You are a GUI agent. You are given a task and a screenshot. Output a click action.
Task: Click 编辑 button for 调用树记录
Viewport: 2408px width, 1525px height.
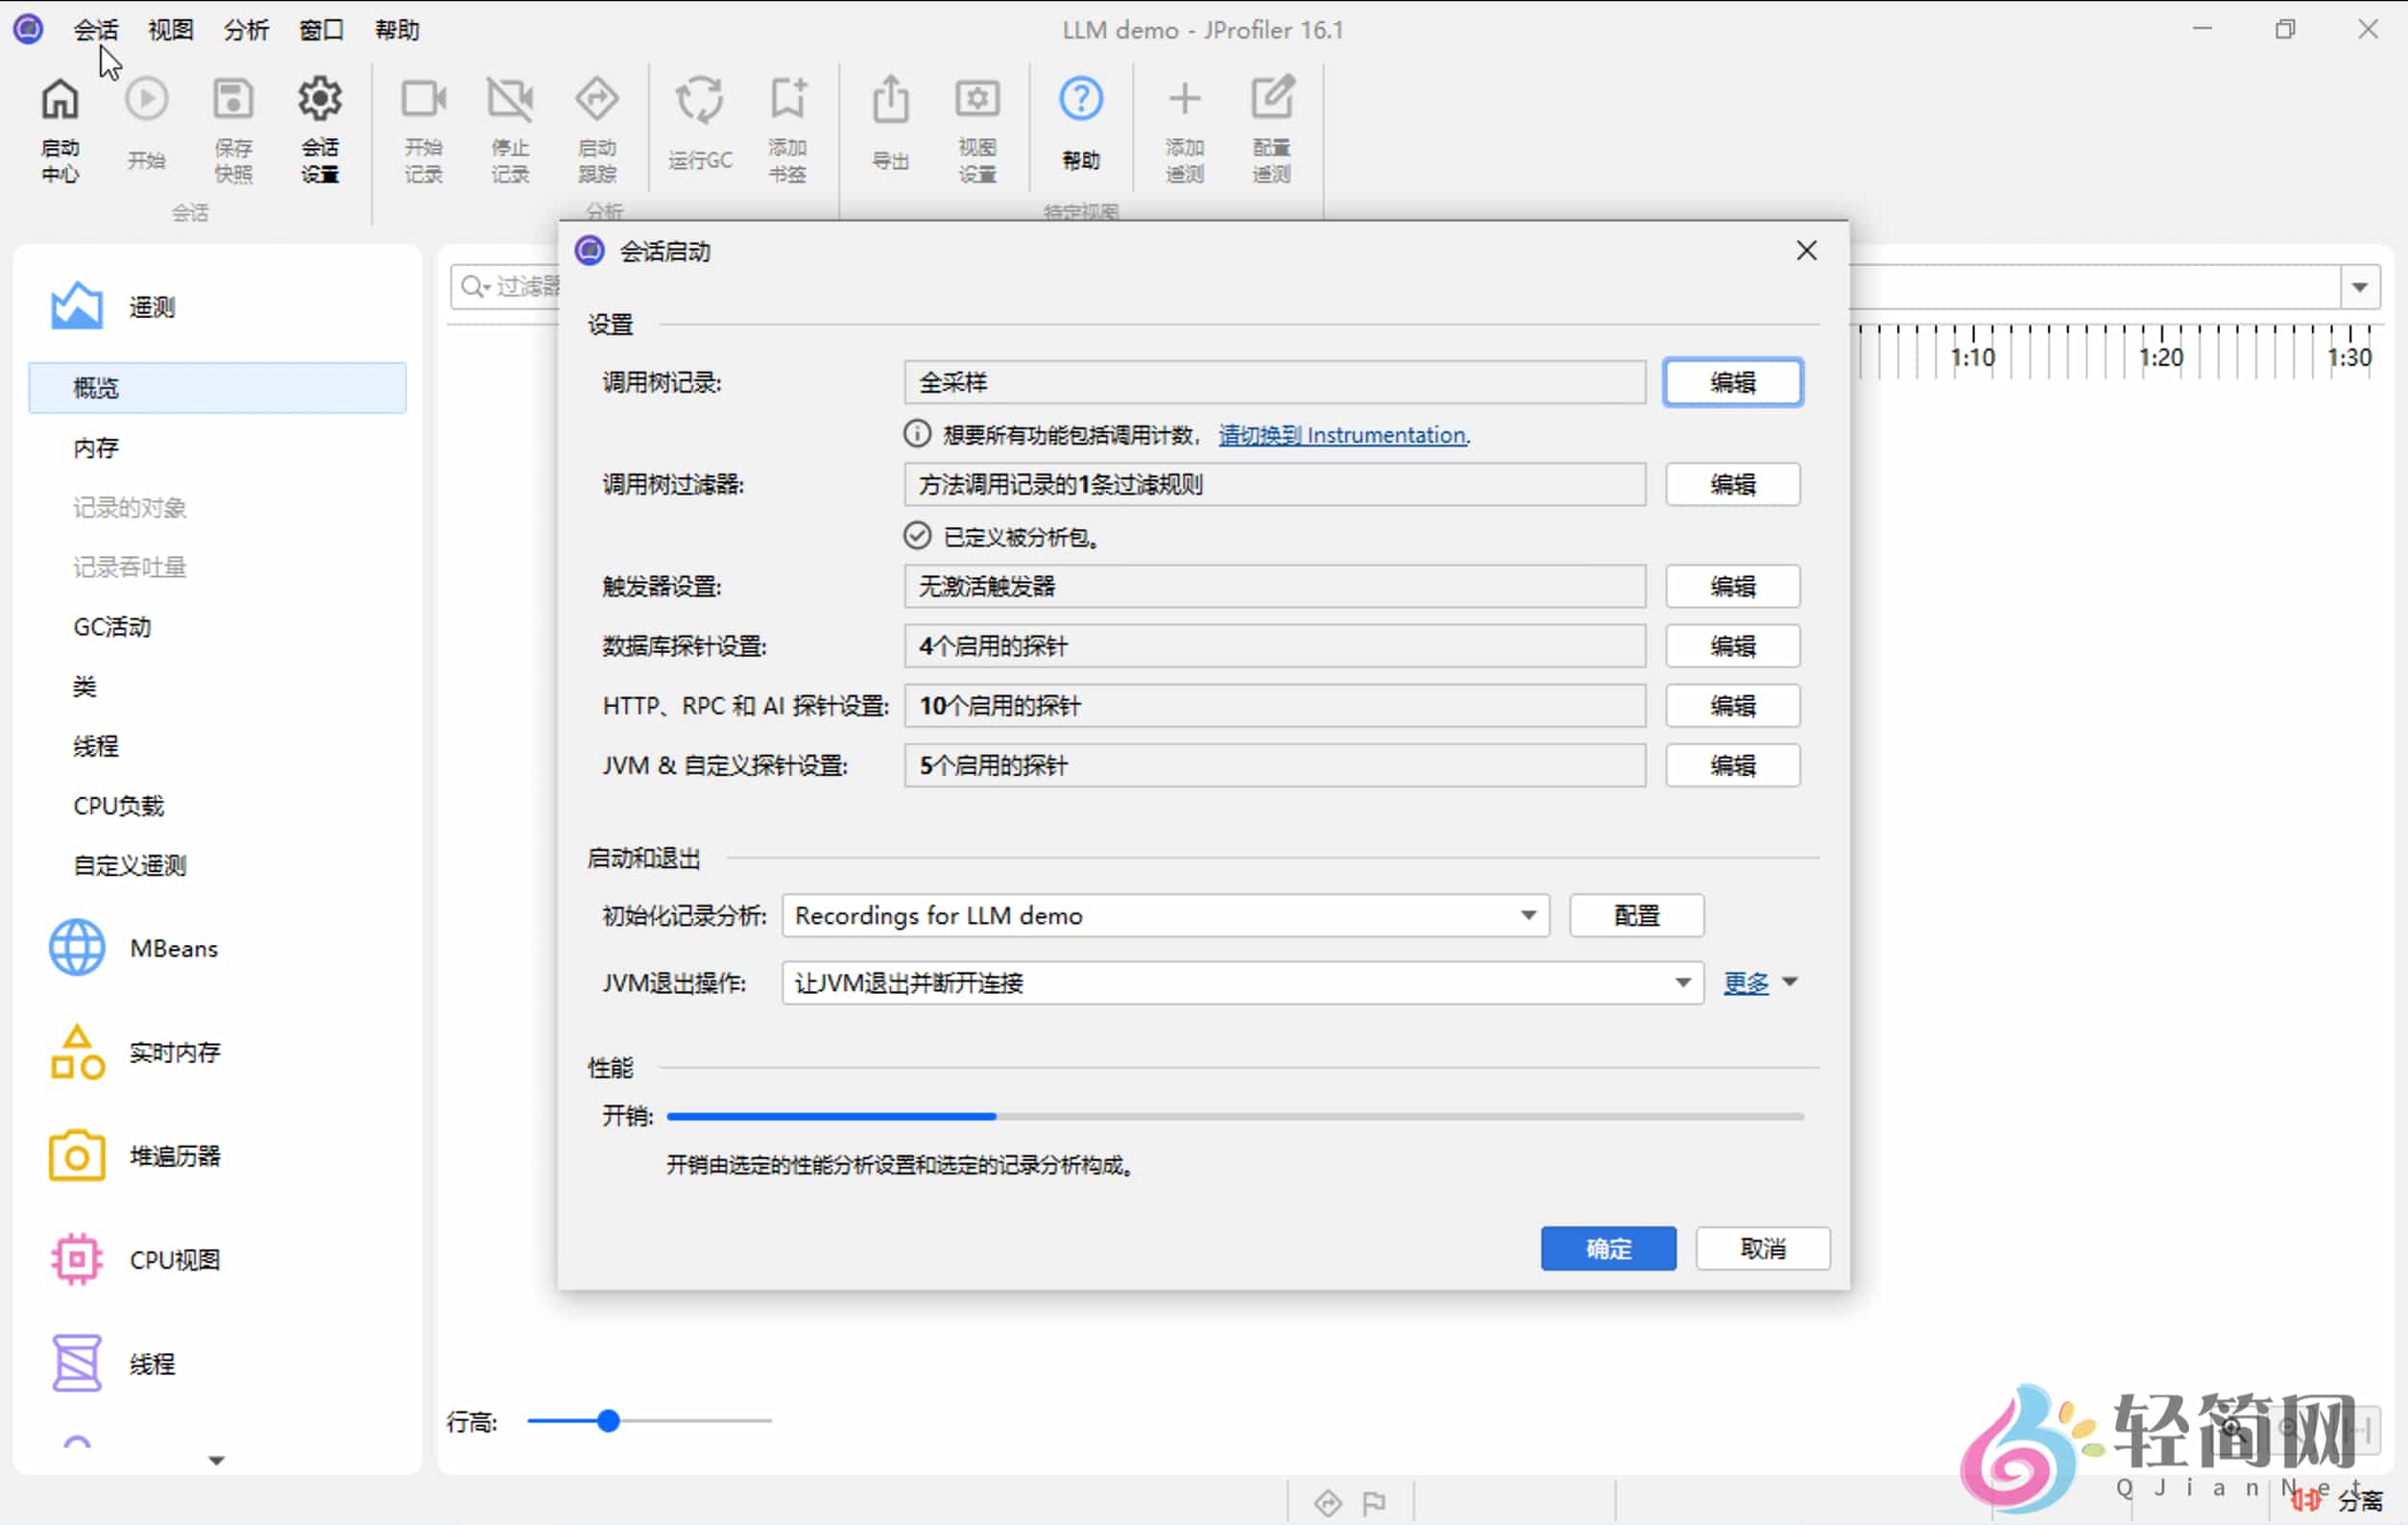tap(1733, 382)
